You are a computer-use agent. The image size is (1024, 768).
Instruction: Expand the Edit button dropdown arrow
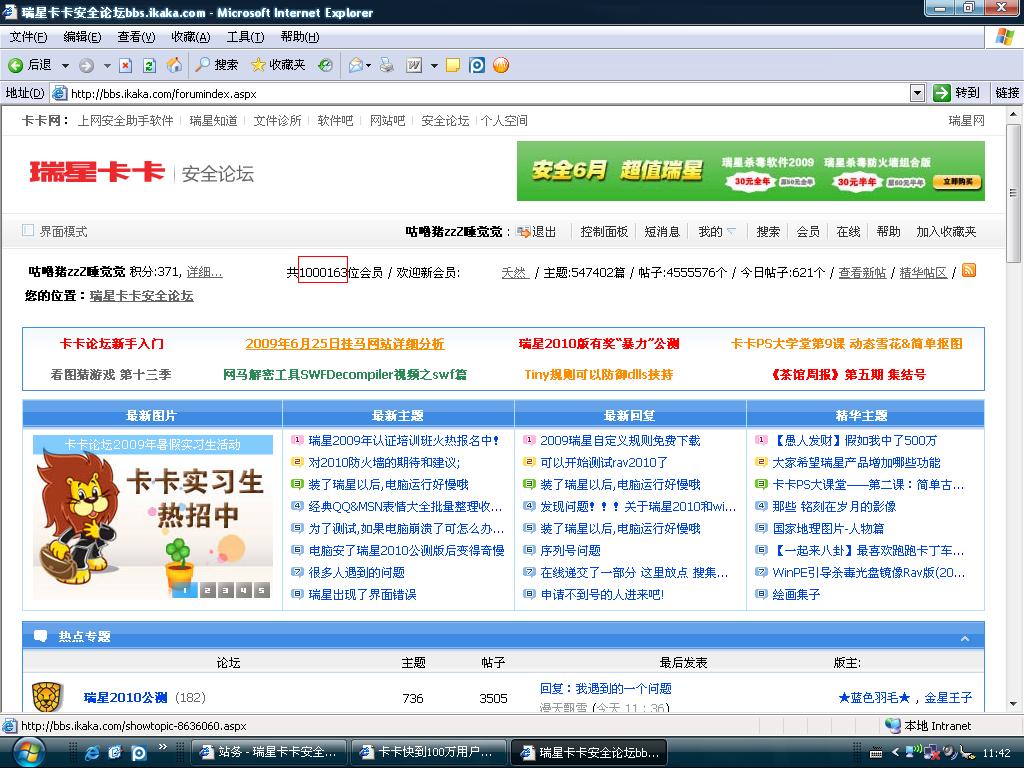(x=434, y=65)
